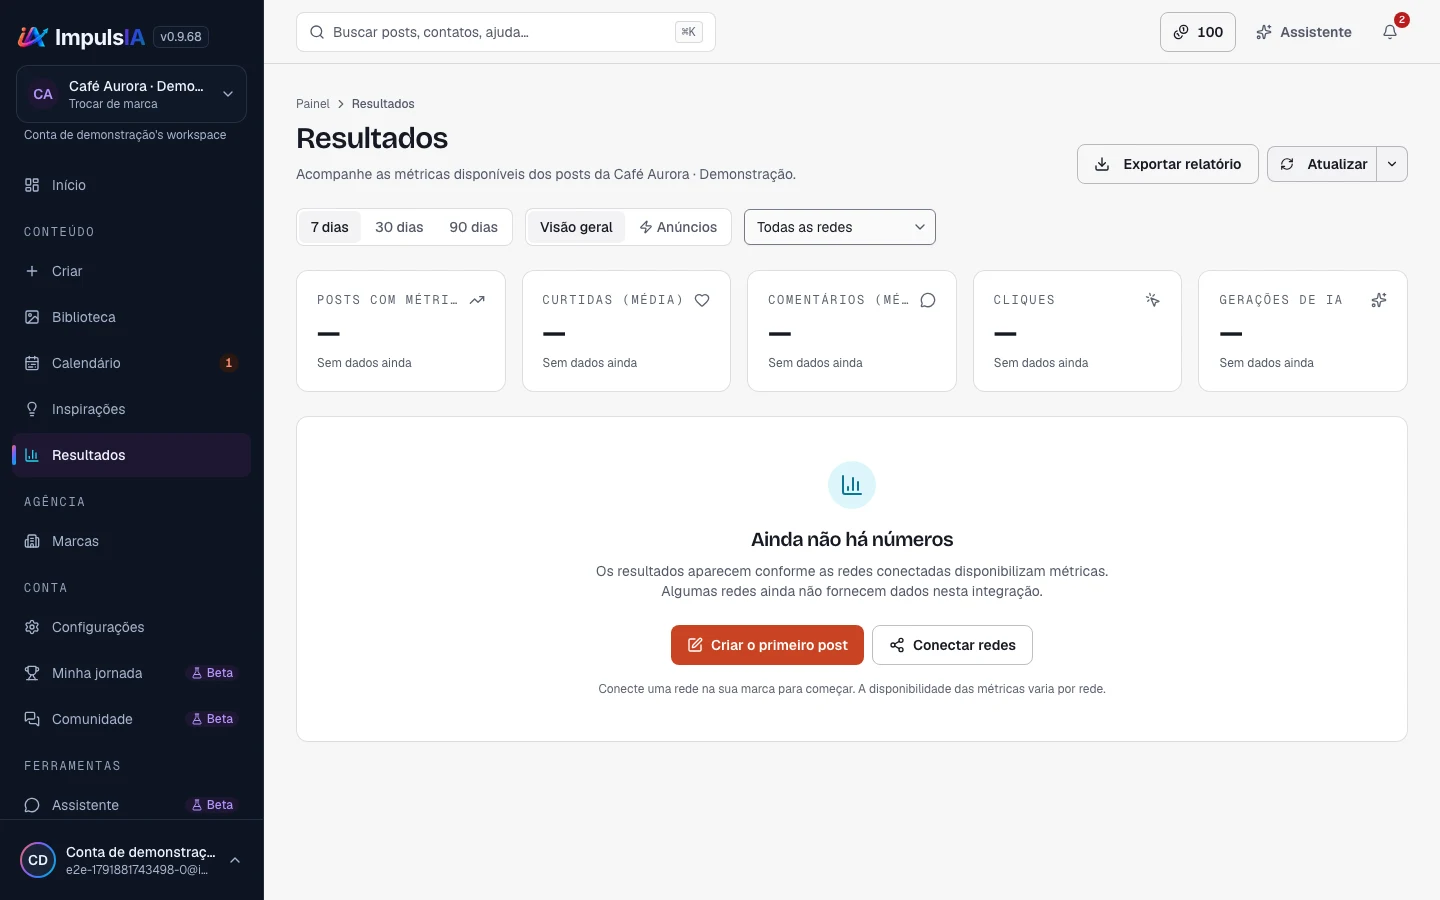
Task: Click the sparkles icon on Gerações de IA card
Action: 1379,300
